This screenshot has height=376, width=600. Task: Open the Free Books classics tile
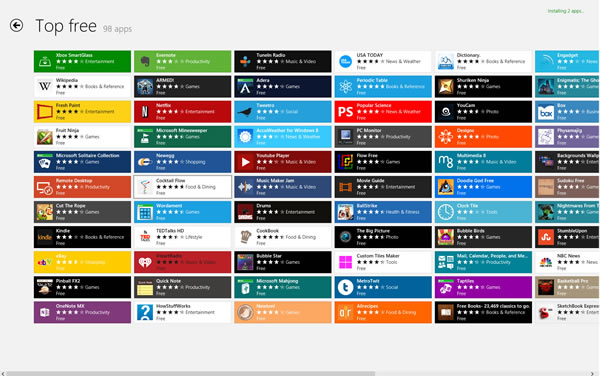point(483,313)
